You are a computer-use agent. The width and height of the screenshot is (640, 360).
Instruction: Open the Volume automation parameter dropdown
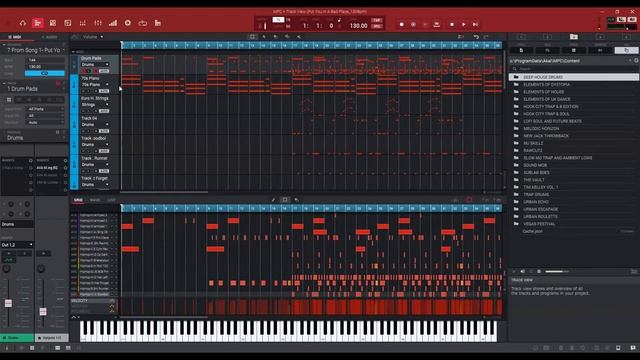click(93, 37)
